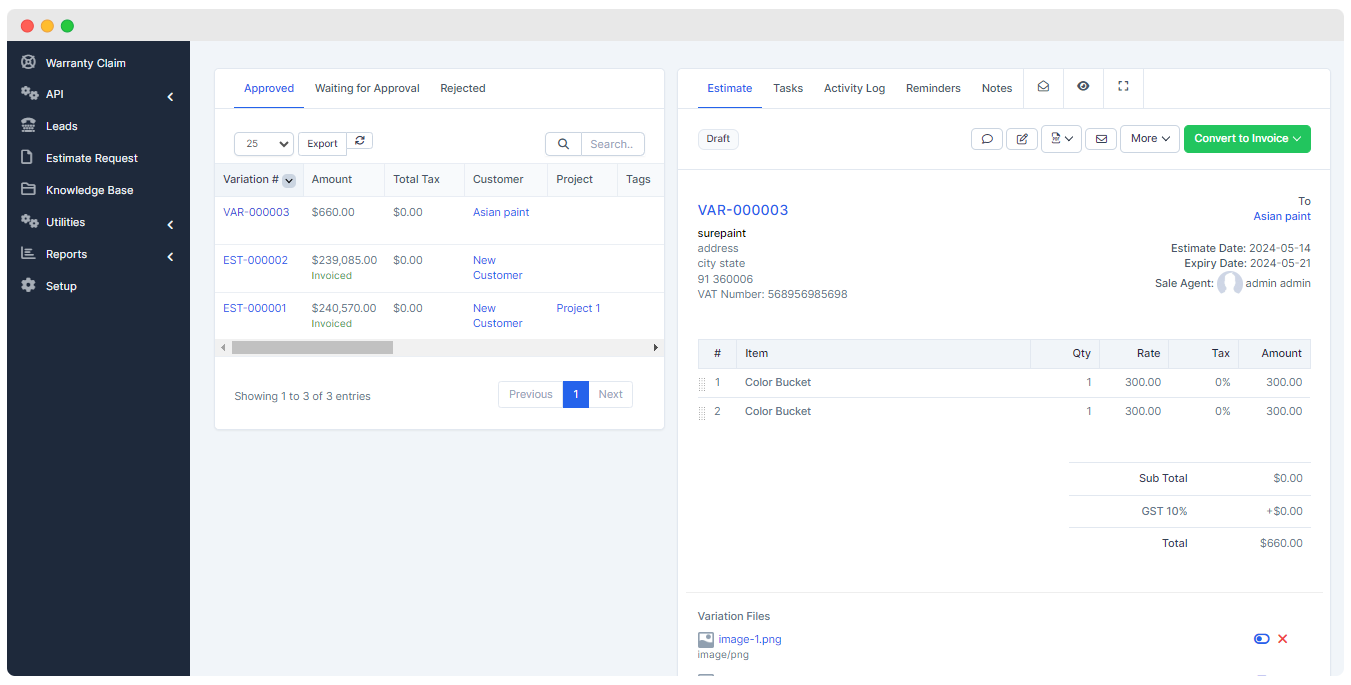Open Warranty Claim lifebuoy icon in sidebar

(x=28, y=62)
